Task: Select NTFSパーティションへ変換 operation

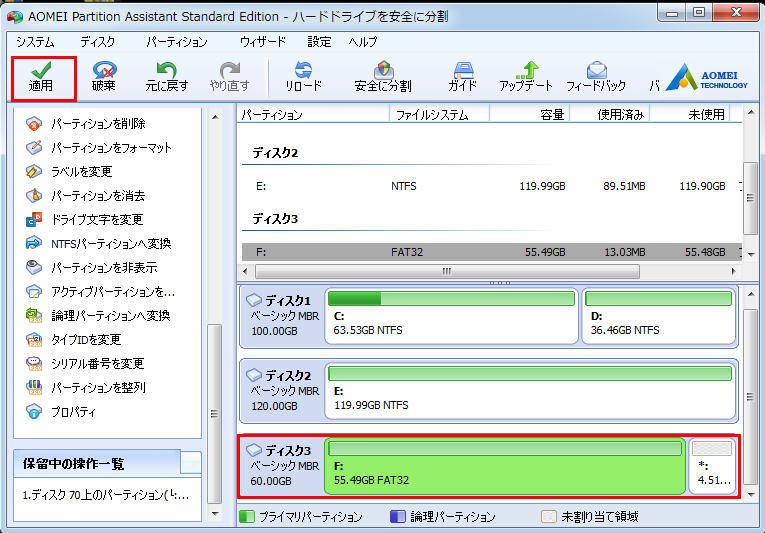Action: 98,244
